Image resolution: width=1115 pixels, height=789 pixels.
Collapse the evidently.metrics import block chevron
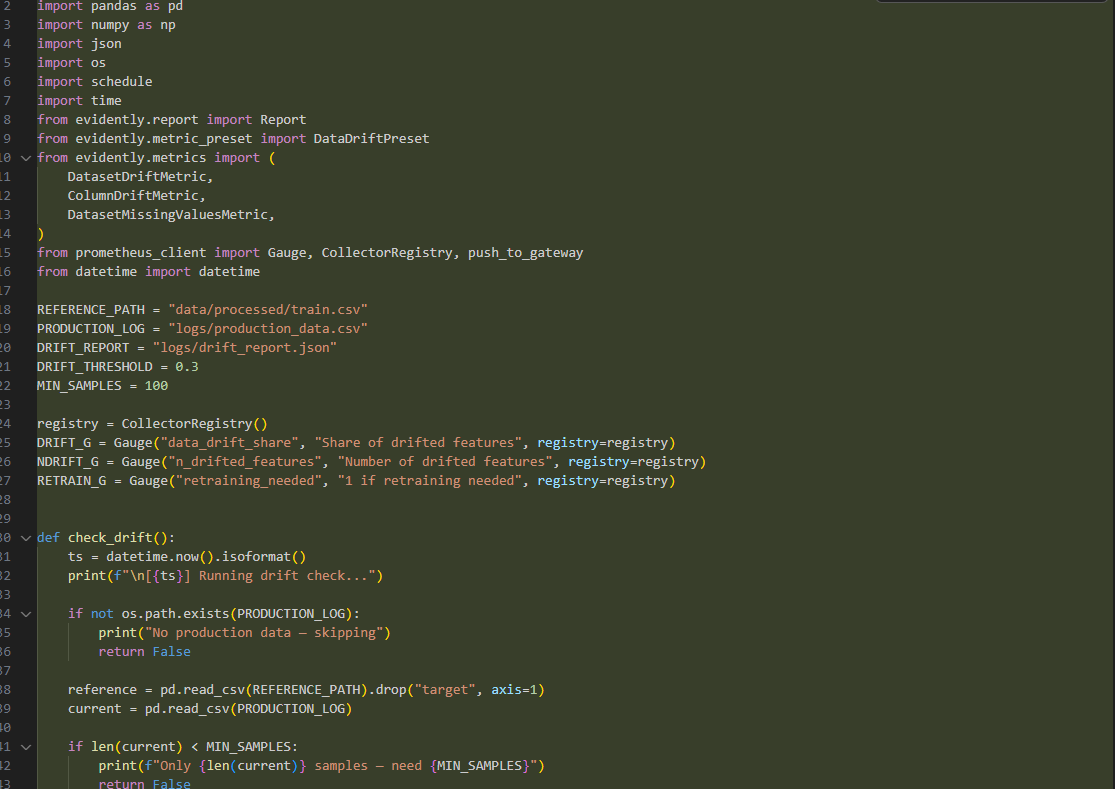[x=26, y=158]
